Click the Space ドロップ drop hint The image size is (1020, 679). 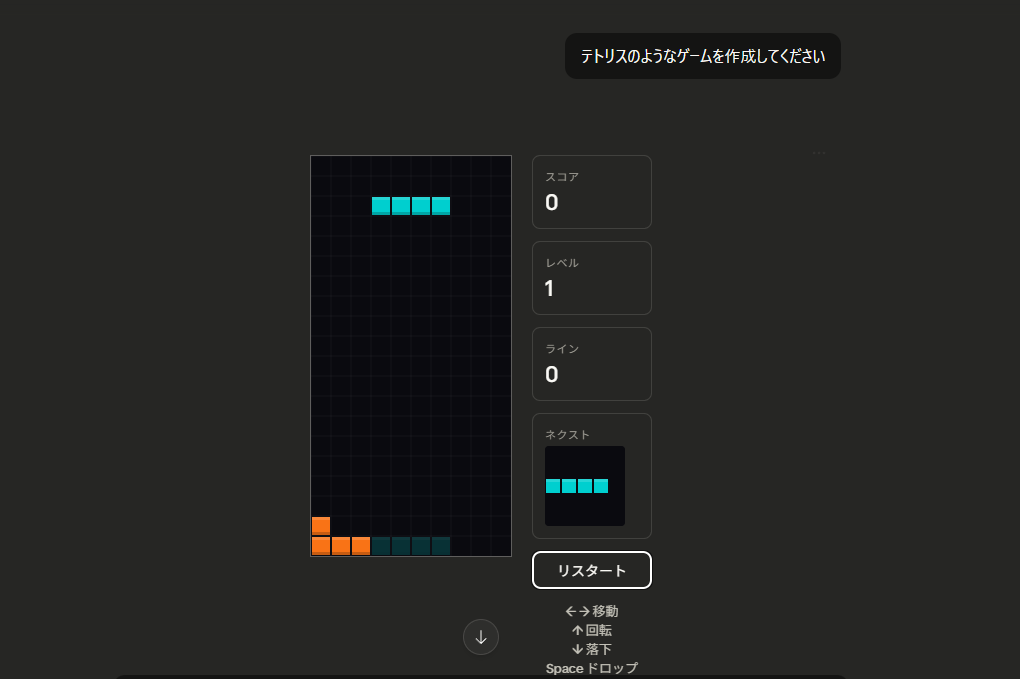click(x=592, y=668)
